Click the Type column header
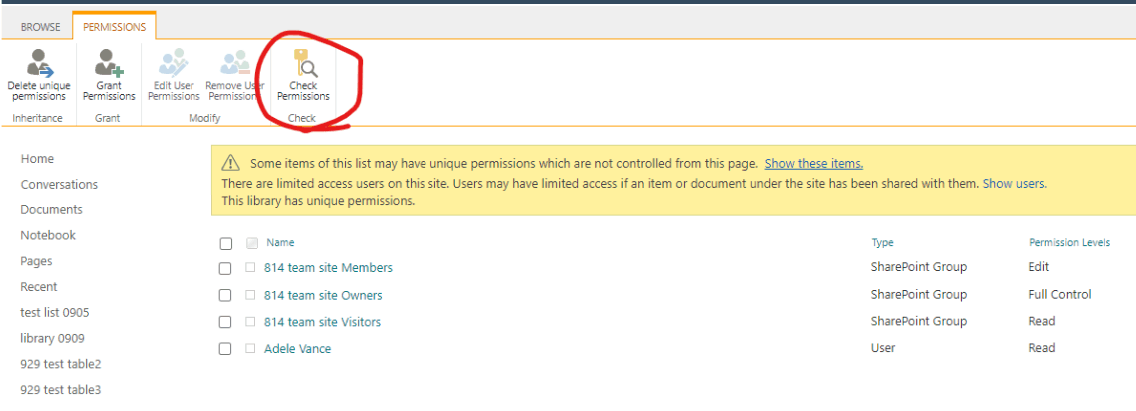The height and width of the screenshot is (411, 1136). [882, 243]
